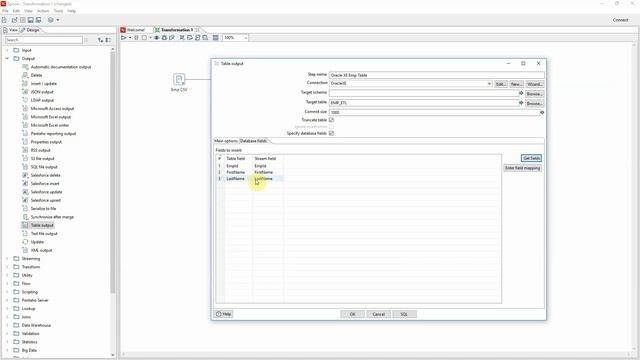Click the perspective layers icon in main toolbar
Screen dimensions: 640x360
(51, 20)
